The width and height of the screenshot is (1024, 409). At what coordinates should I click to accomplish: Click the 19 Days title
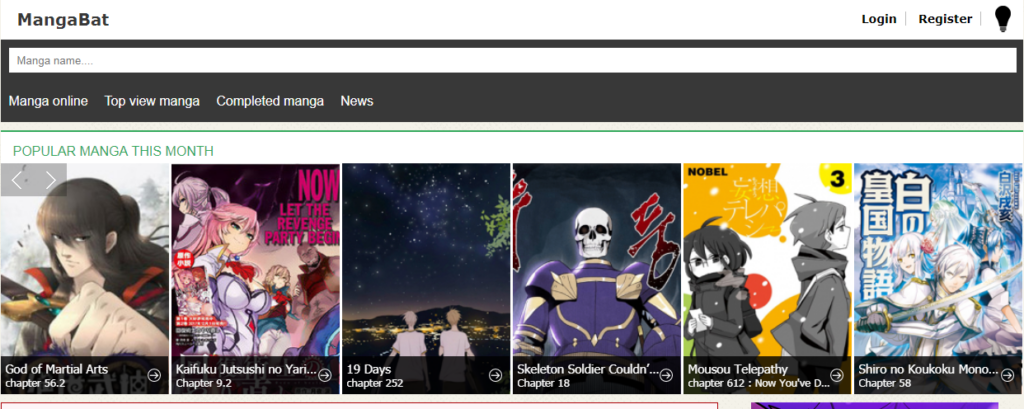click(x=368, y=369)
